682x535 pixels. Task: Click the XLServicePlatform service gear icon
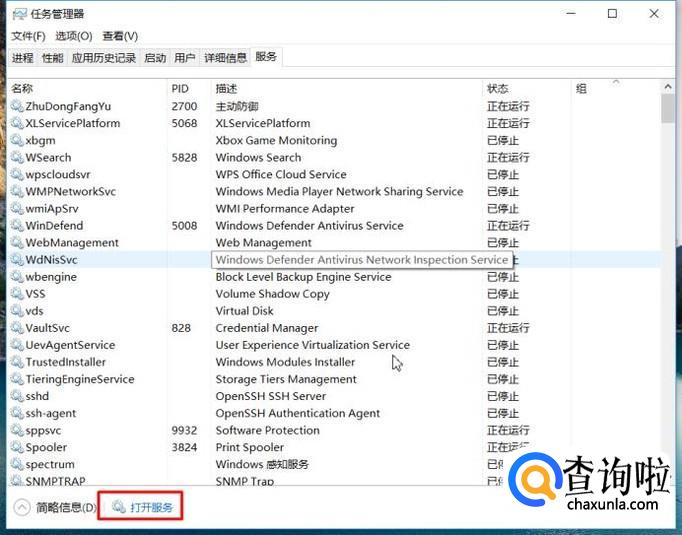(x=17, y=123)
